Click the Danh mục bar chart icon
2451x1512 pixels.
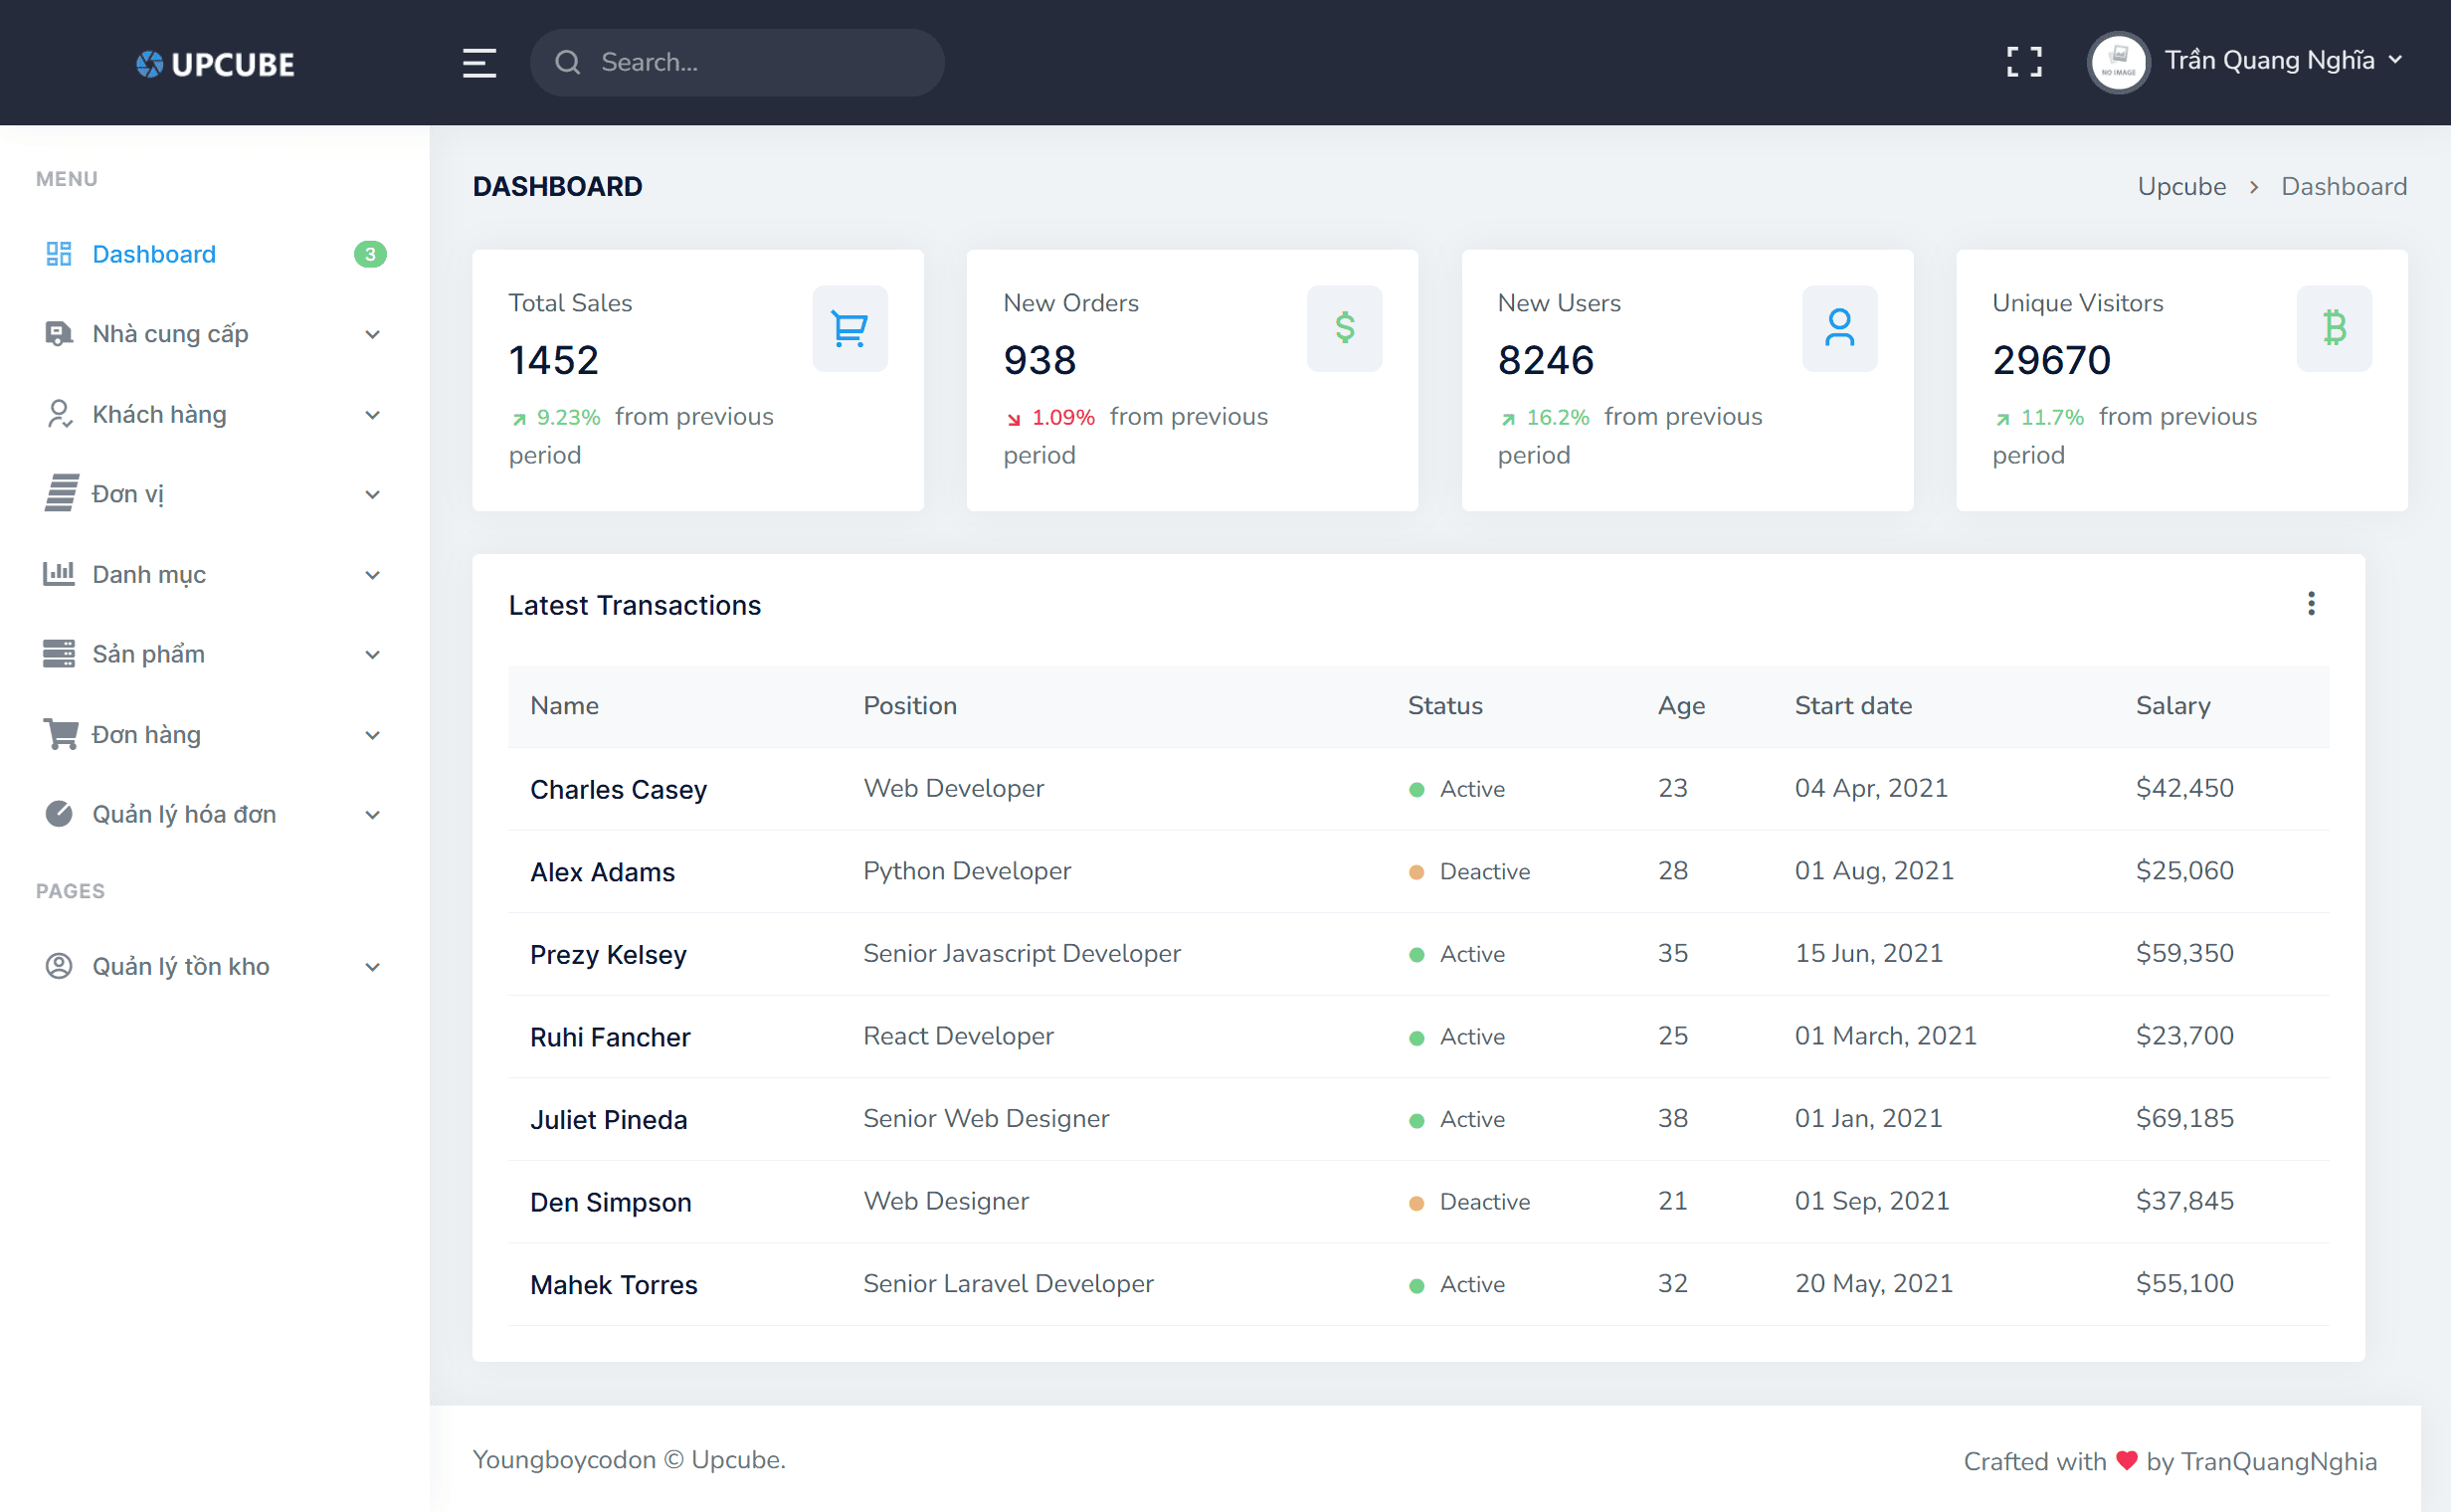(59, 573)
